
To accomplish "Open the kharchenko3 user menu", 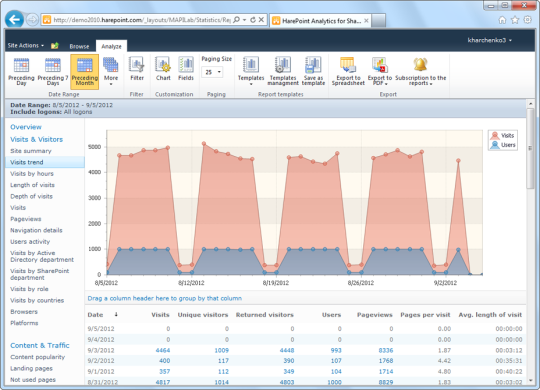I will coord(489,40).
